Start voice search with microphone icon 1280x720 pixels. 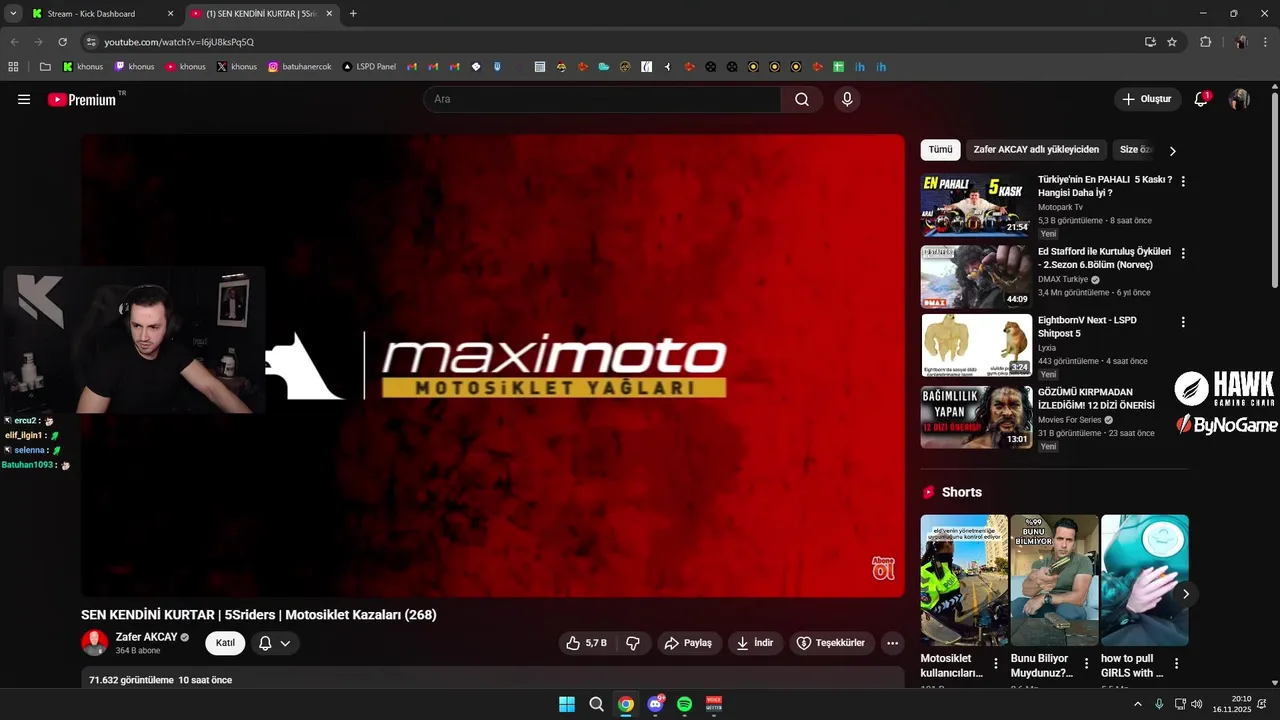pos(847,99)
